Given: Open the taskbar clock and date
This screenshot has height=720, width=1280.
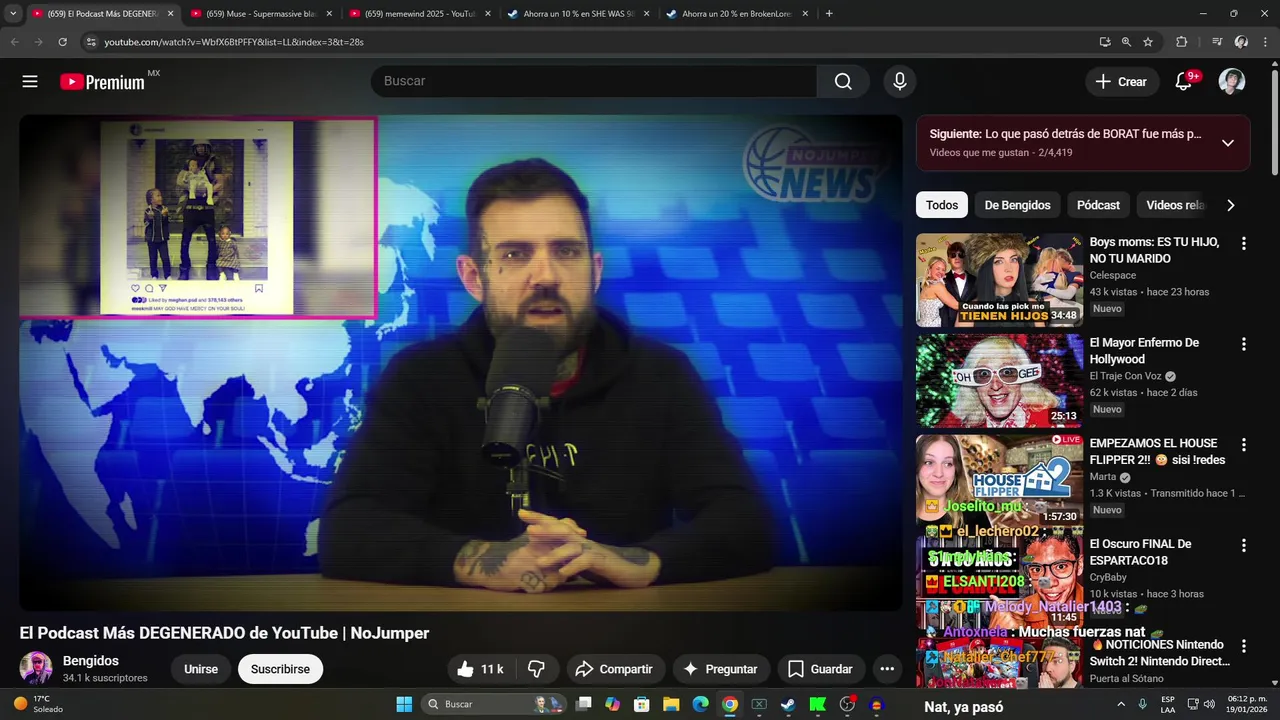Looking at the screenshot, I should (1243, 704).
